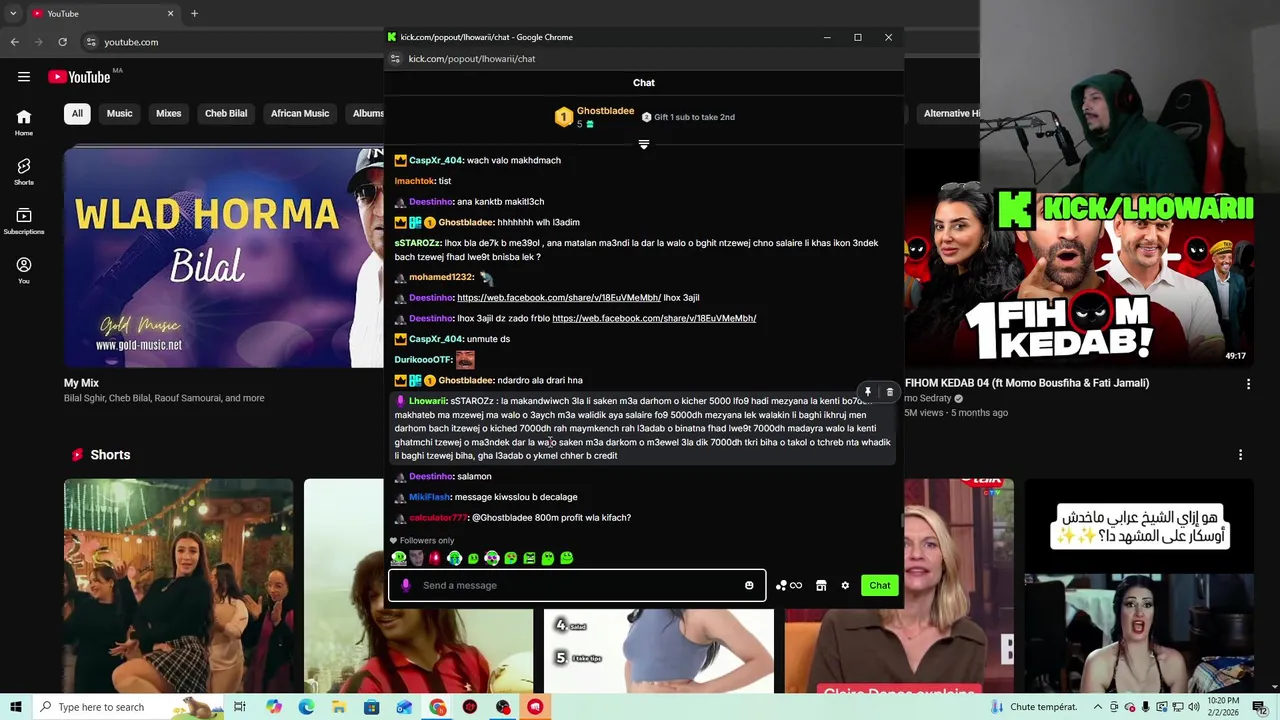Pin Lhowarii's highlighted chat message
This screenshot has height=720, width=1280.
(868, 392)
